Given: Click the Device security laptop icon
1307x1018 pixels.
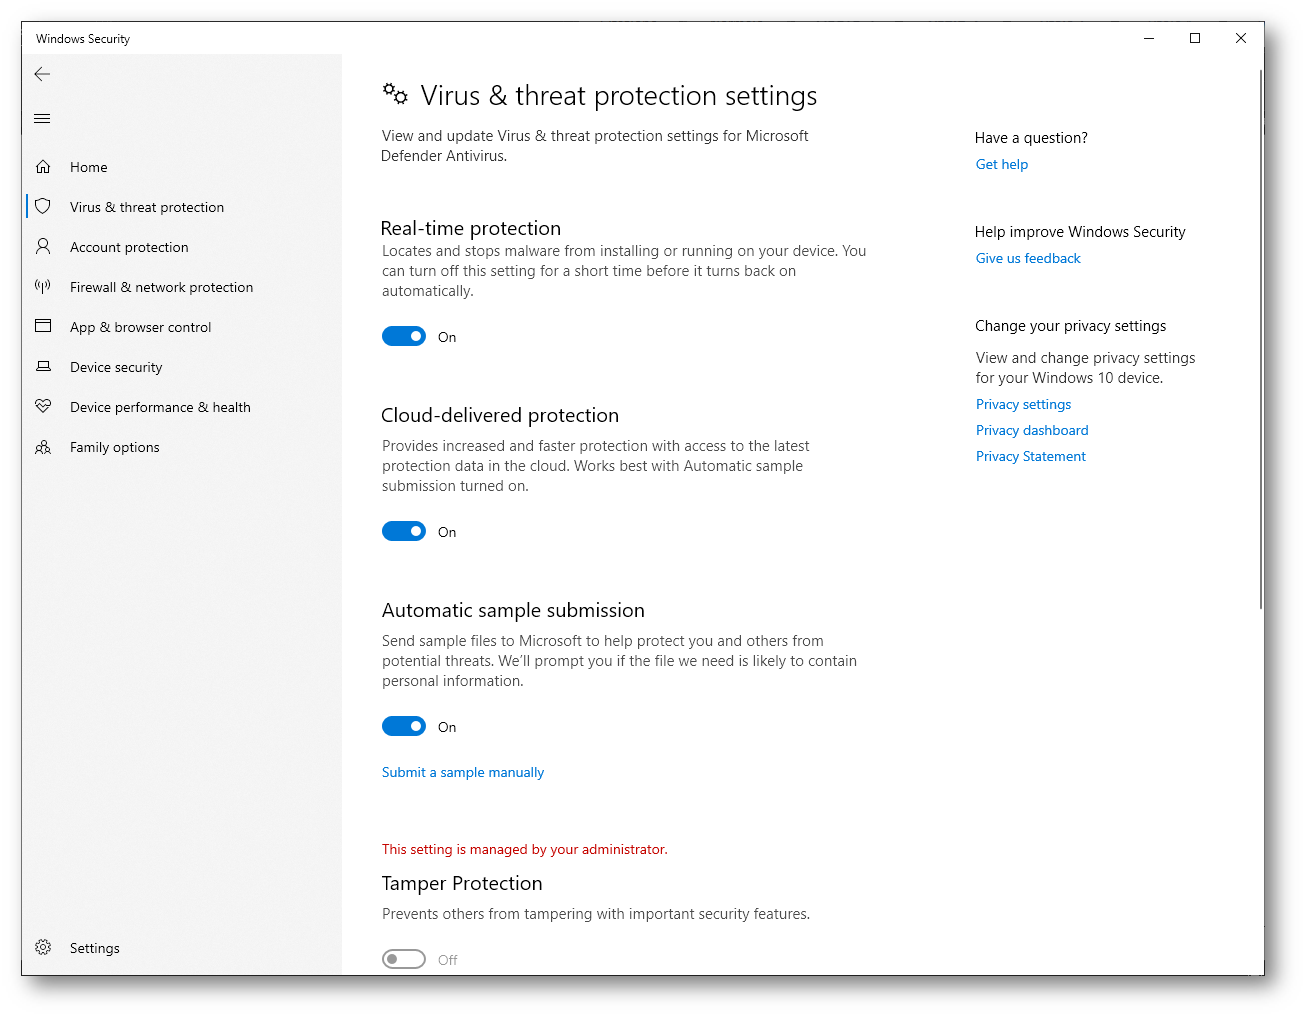Looking at the screenshot, I should [x=43, y=366].
